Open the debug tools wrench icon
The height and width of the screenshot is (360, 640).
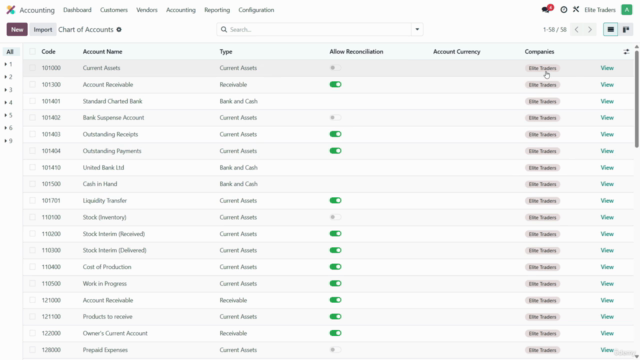[576, 9]
